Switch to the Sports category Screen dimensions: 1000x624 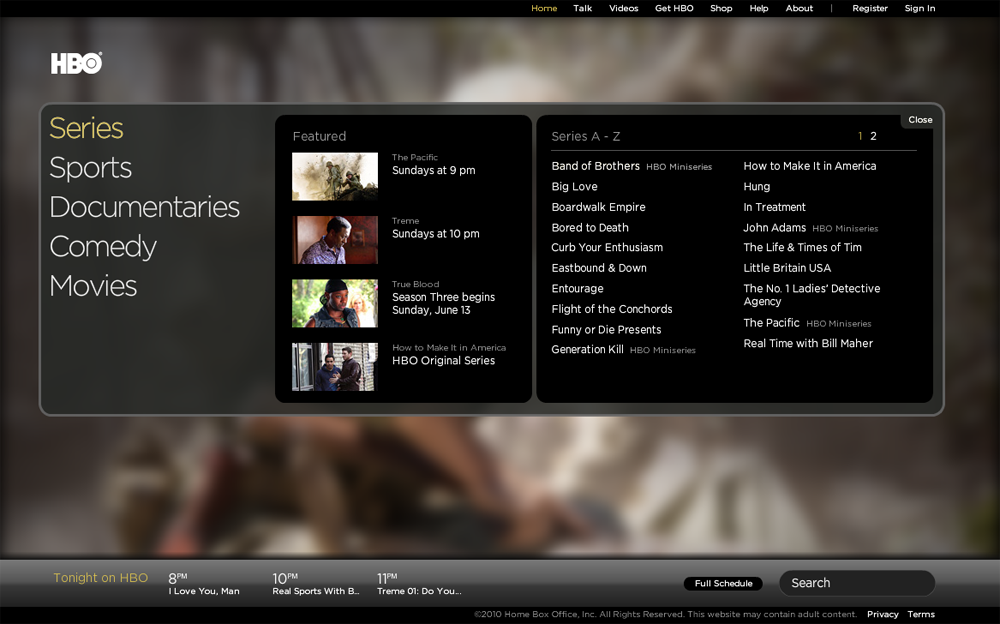91,168
